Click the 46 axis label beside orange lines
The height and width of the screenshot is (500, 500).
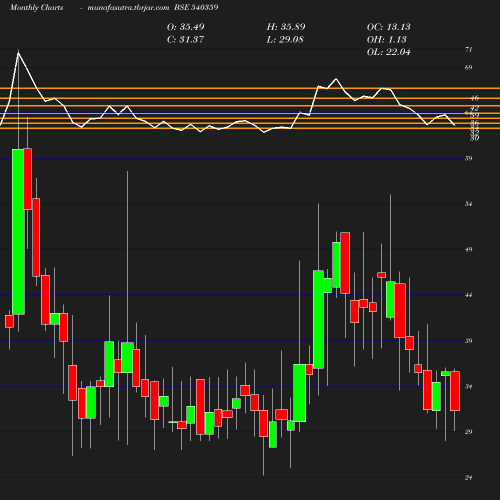point(474,98)
